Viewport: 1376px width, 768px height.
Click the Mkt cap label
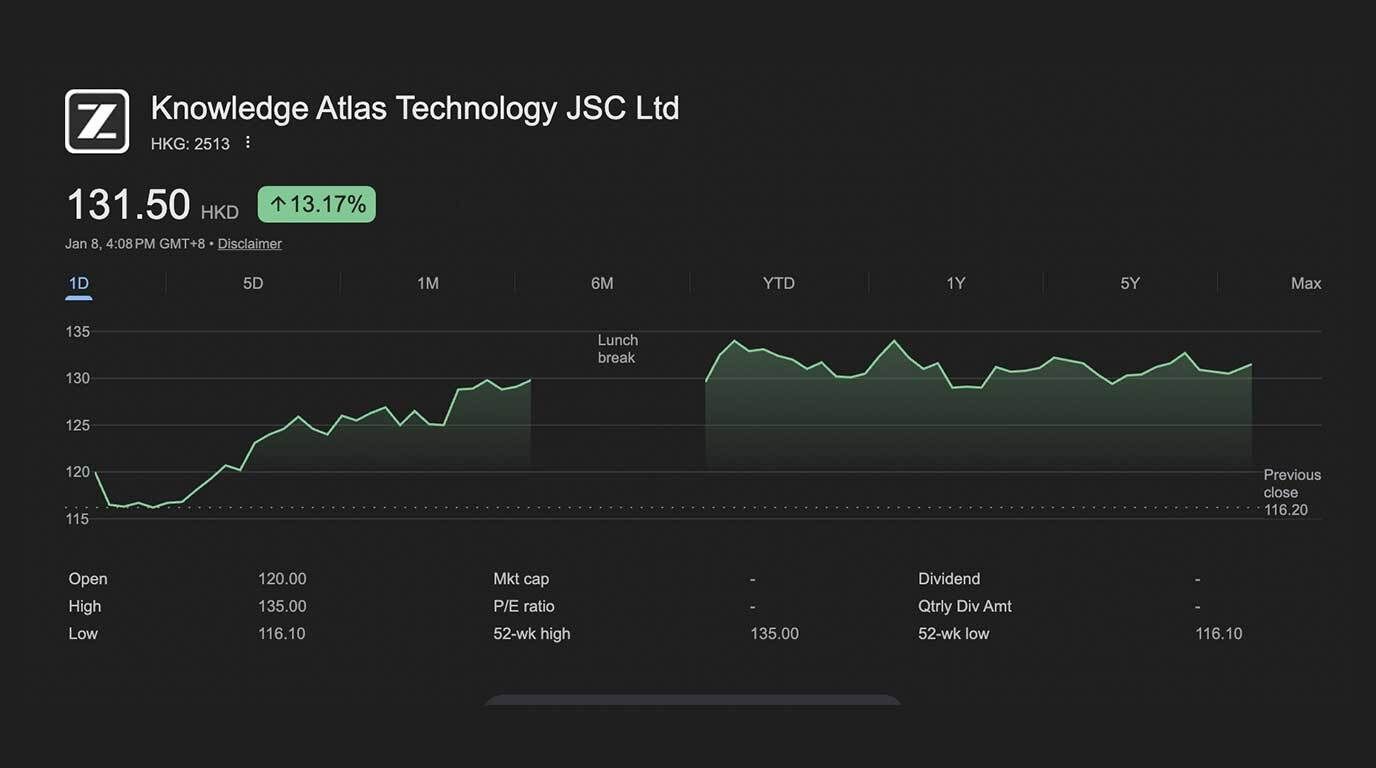(521, 579)
